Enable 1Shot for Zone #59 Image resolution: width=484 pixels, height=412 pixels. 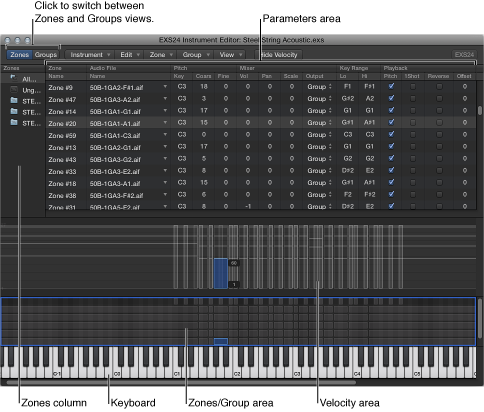(x=413, y=135)
